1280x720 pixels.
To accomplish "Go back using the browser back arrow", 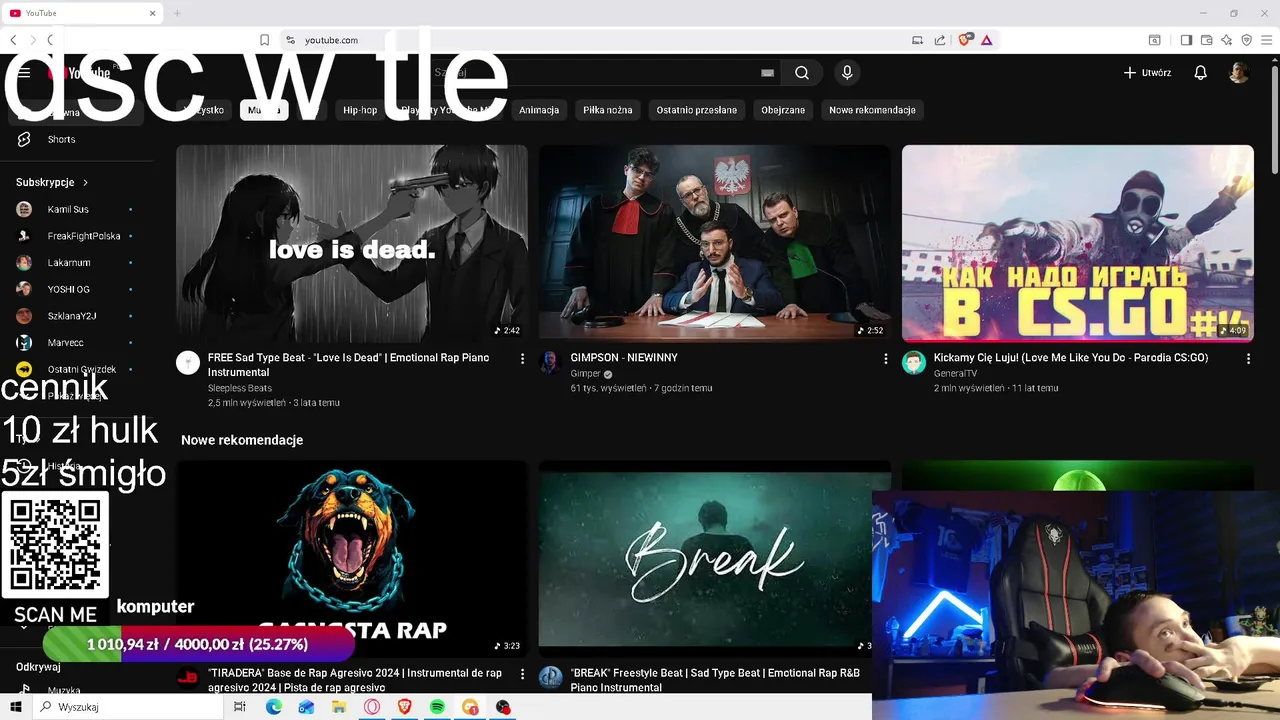I will tap(13, 40).
